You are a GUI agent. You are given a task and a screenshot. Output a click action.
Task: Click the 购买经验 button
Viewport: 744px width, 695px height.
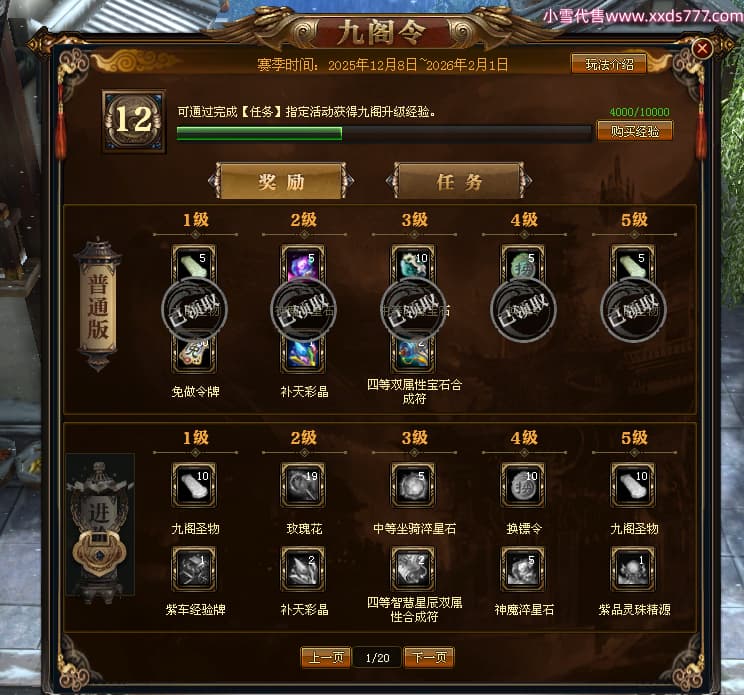coord(634,131)
